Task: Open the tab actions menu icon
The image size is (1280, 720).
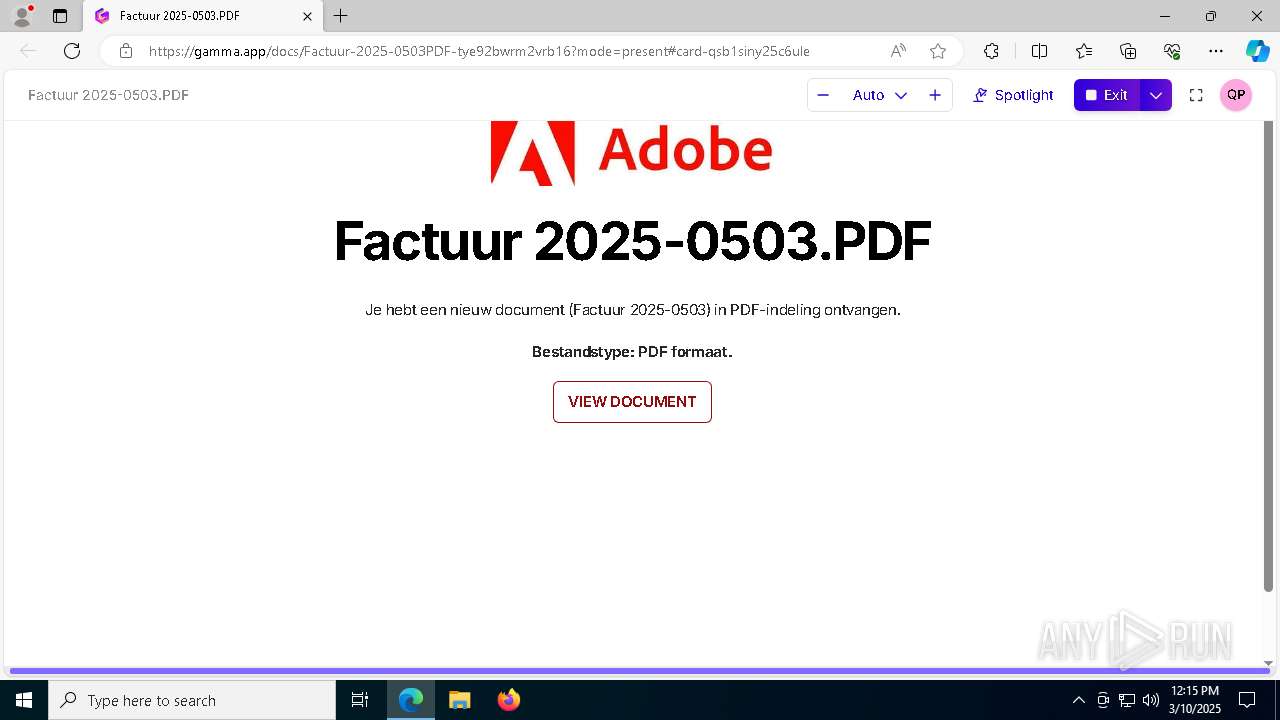Action: tap(60, 16)
